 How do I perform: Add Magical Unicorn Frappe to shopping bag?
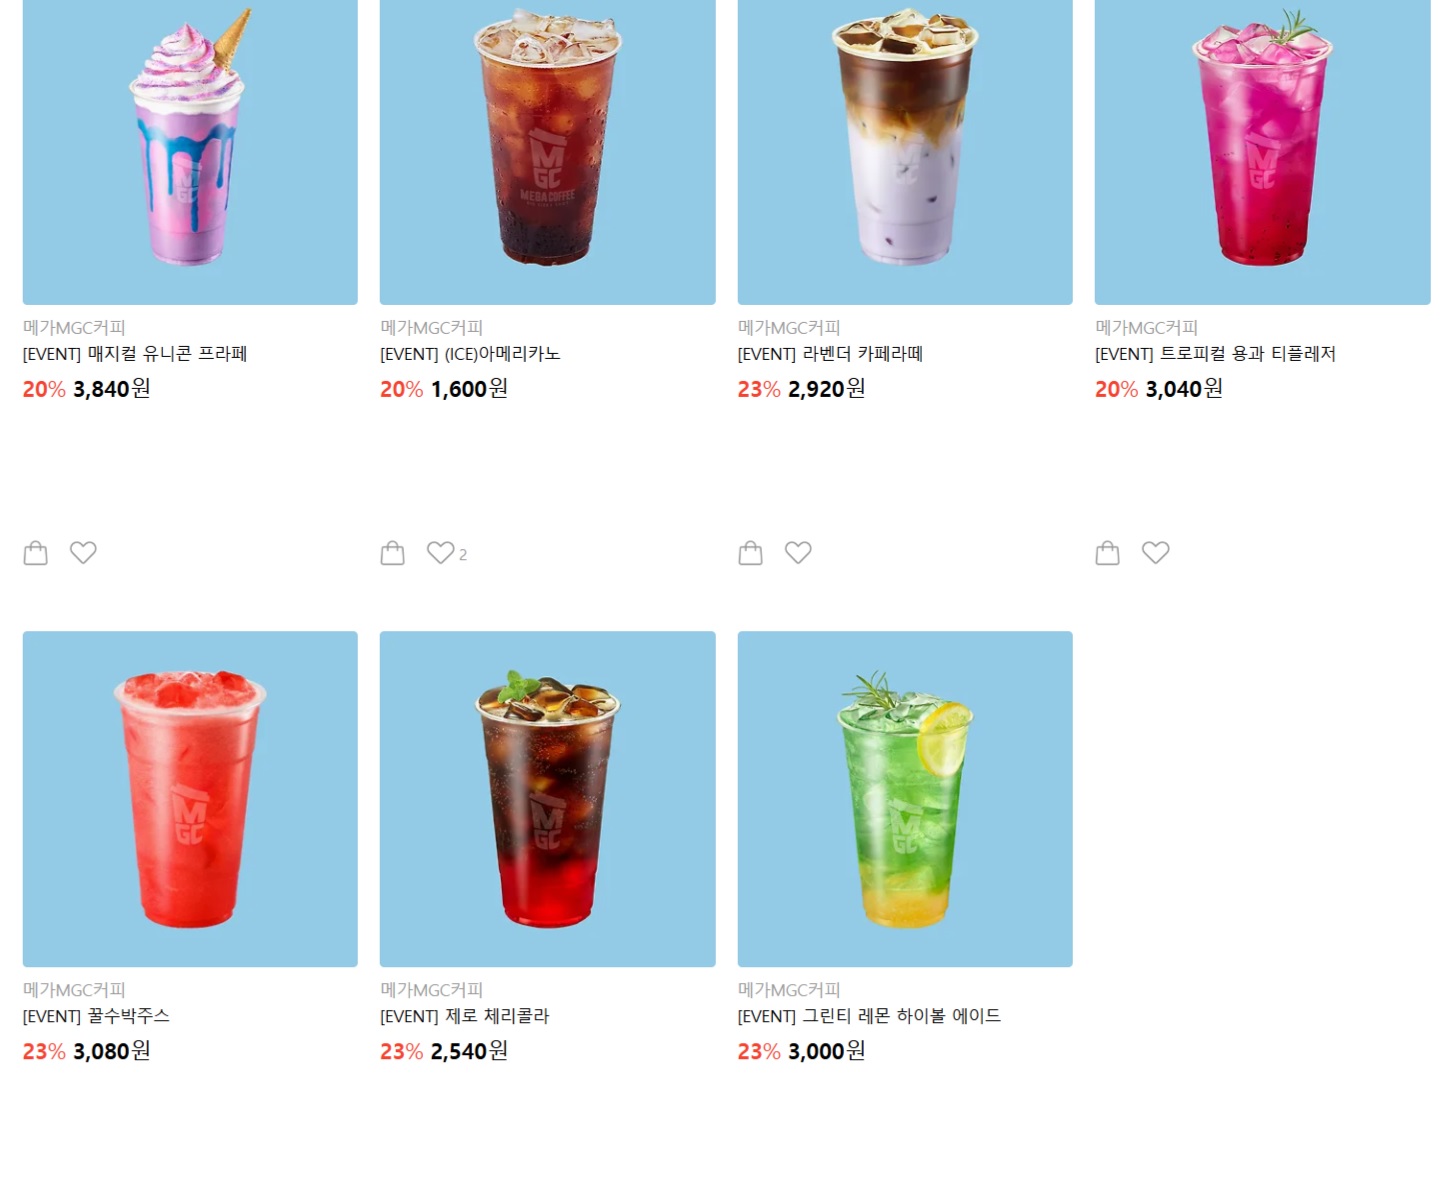click(x=35, y=553)
